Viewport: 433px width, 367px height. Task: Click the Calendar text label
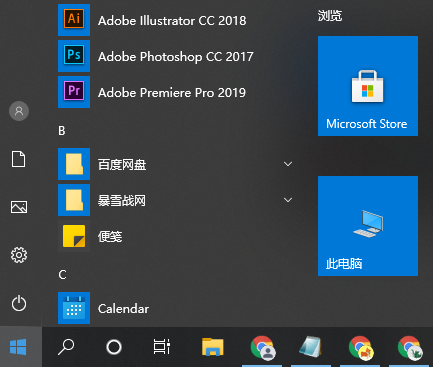[123, 309]
